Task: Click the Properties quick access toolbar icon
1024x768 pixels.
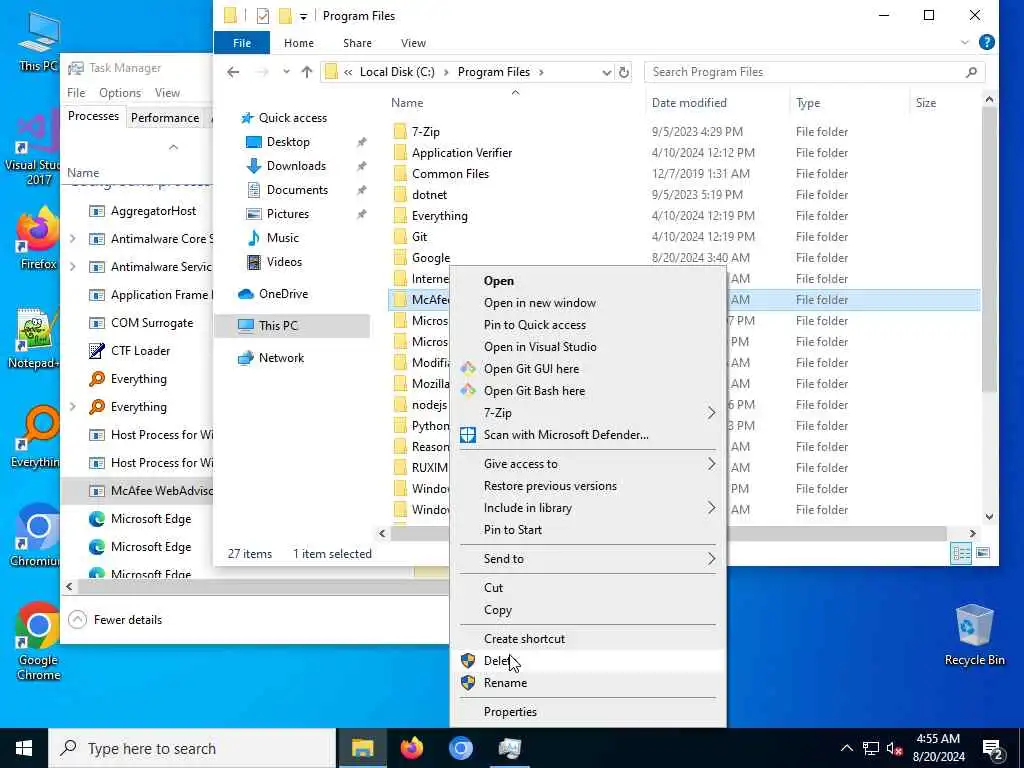Action: [x=263, y=16]
